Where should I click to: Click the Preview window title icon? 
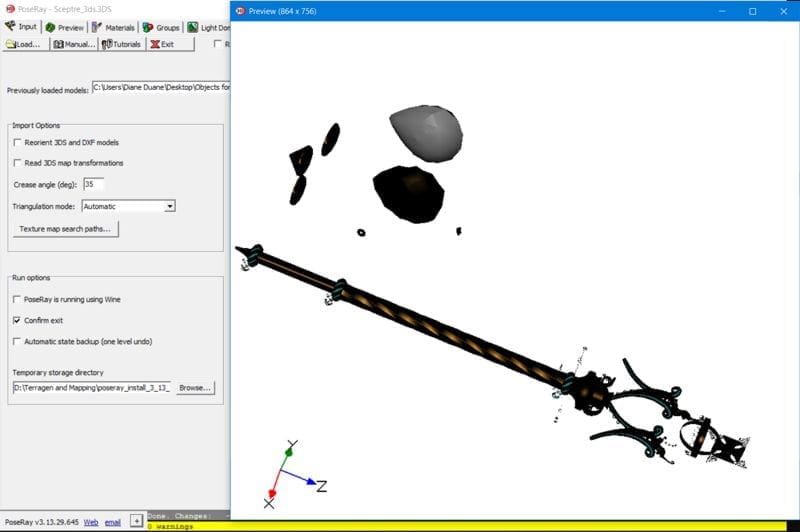pyautogui.click(x=240, y=11)
